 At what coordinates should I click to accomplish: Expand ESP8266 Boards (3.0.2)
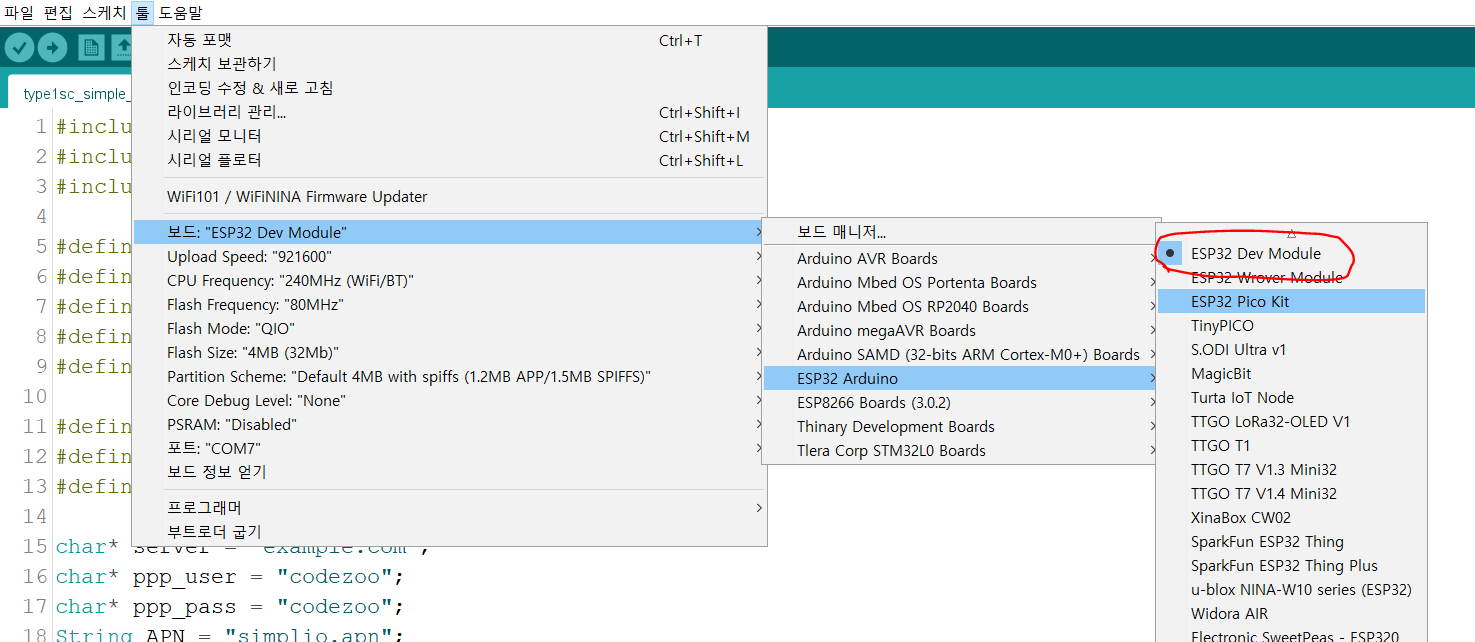click(961, 402)
